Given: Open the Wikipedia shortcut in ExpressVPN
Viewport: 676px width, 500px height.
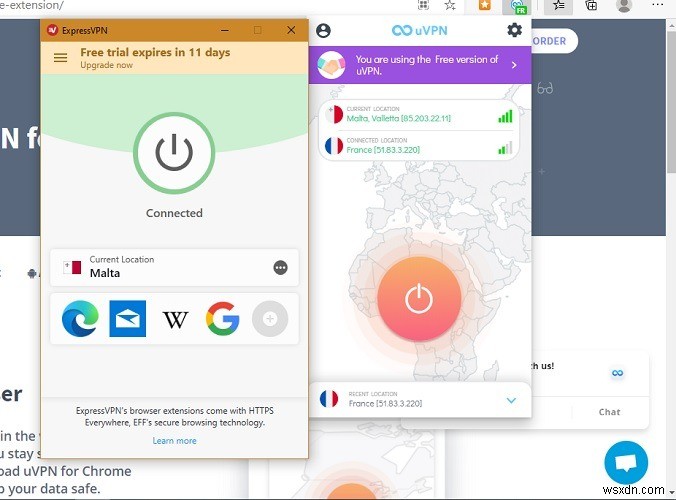Looking at the screenshot, I should click(x=175, y=319).
